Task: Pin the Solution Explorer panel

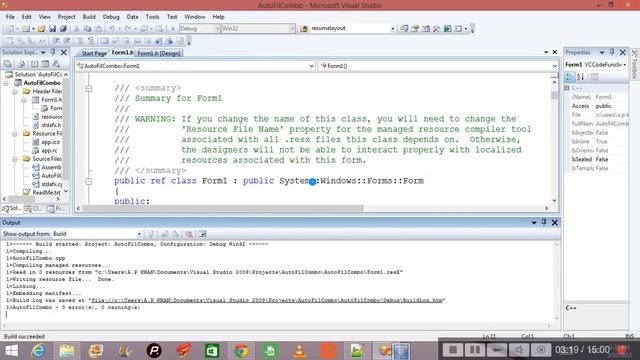Action: [53, 52]
